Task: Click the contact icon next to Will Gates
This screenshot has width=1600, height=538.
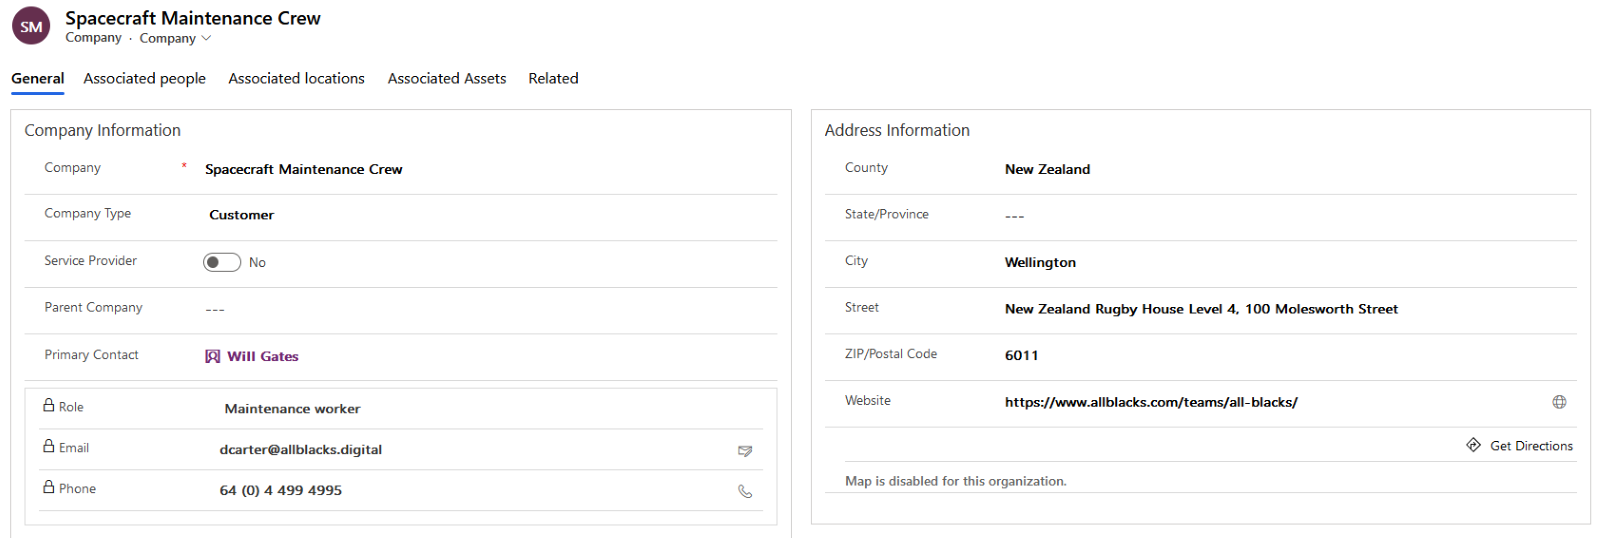Action: click(213, 356)
